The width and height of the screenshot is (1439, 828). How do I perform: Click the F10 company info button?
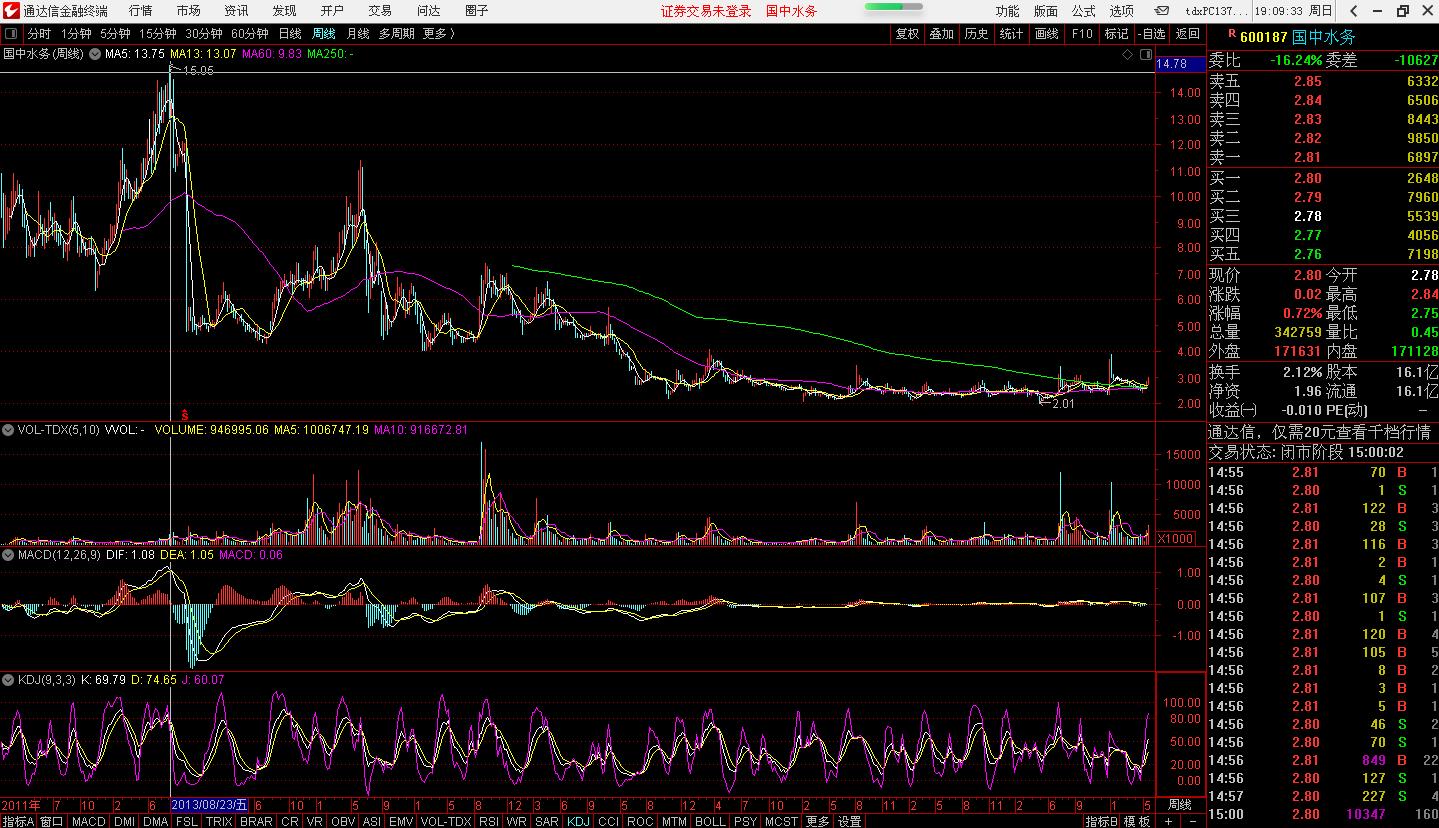pyautogui.click(x=1082, y=34)
